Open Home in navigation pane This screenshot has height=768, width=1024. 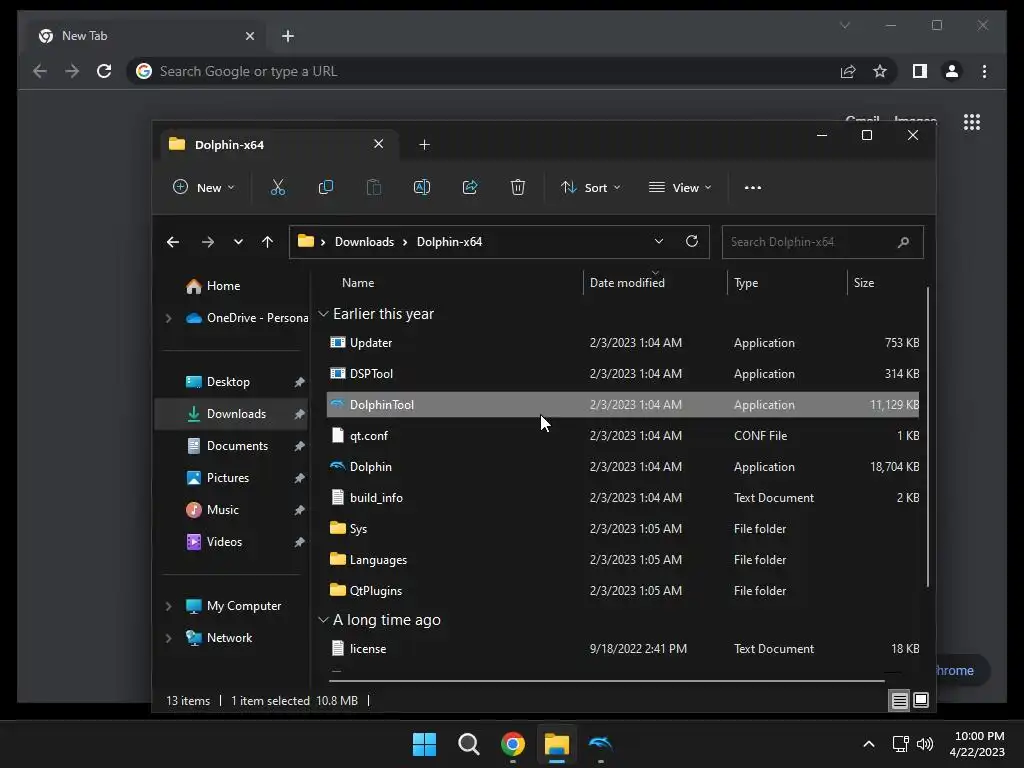tap(223, 286)
